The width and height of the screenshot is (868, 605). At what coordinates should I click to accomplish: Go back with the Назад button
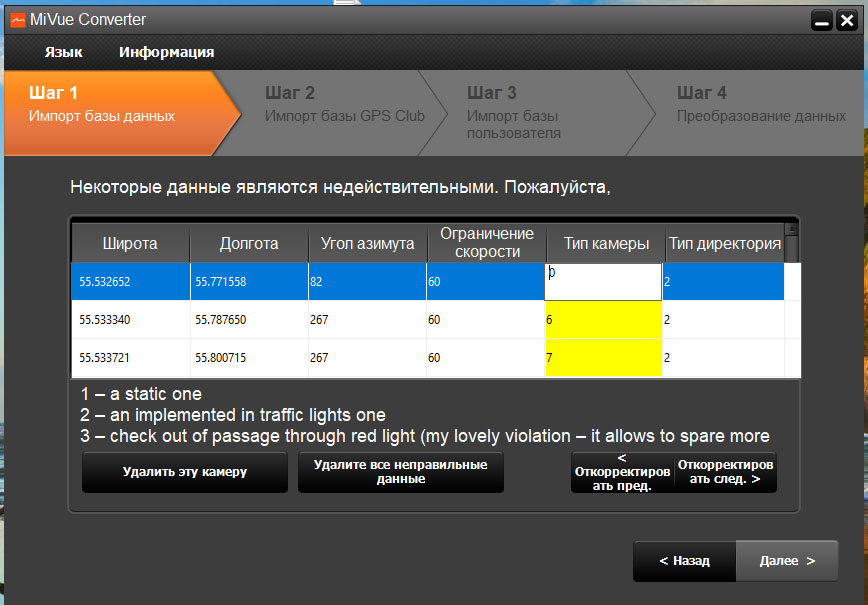pos(684,561)
